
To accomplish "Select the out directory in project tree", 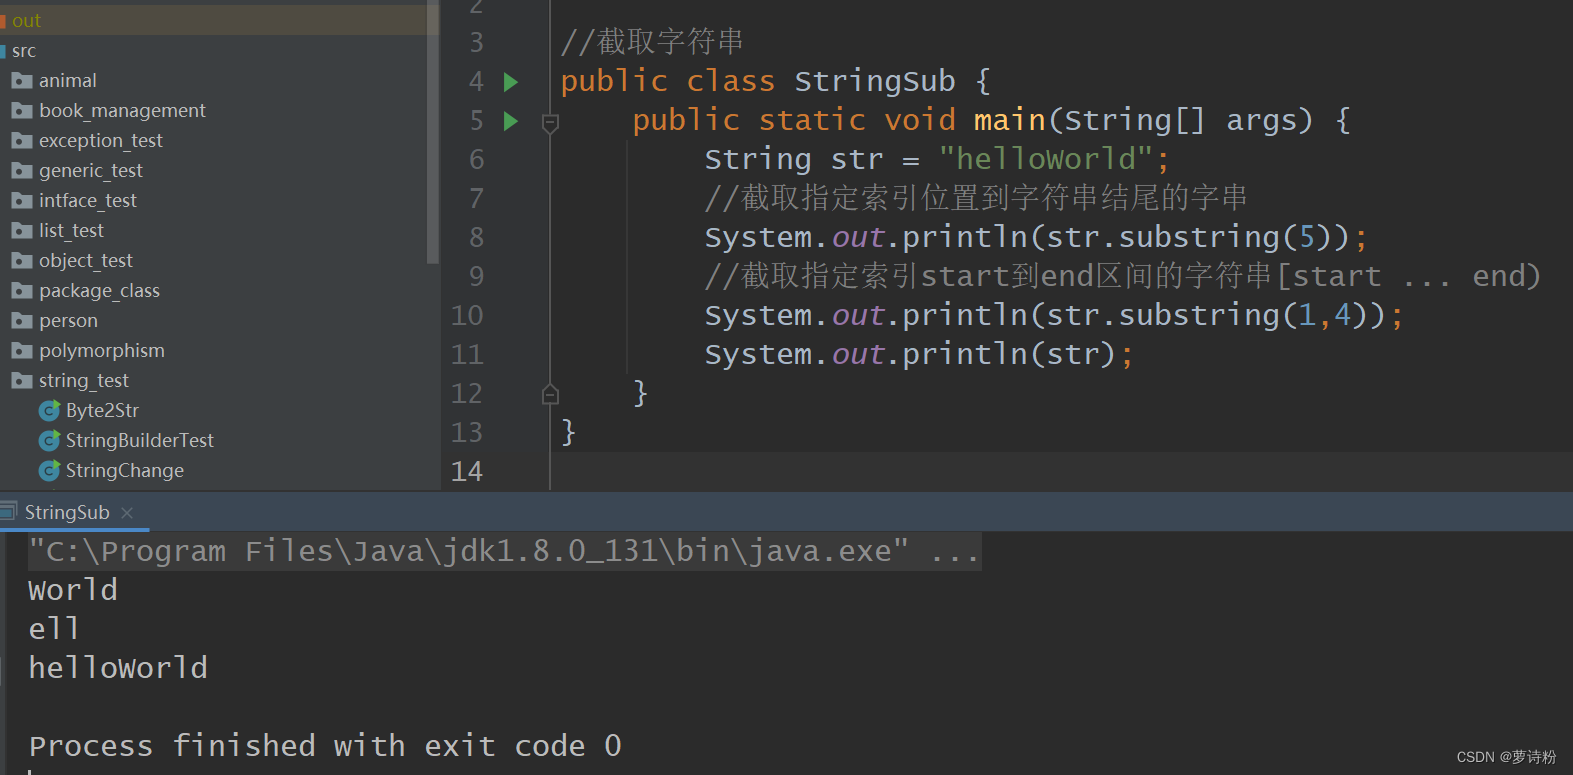I will tap(26, 20).
